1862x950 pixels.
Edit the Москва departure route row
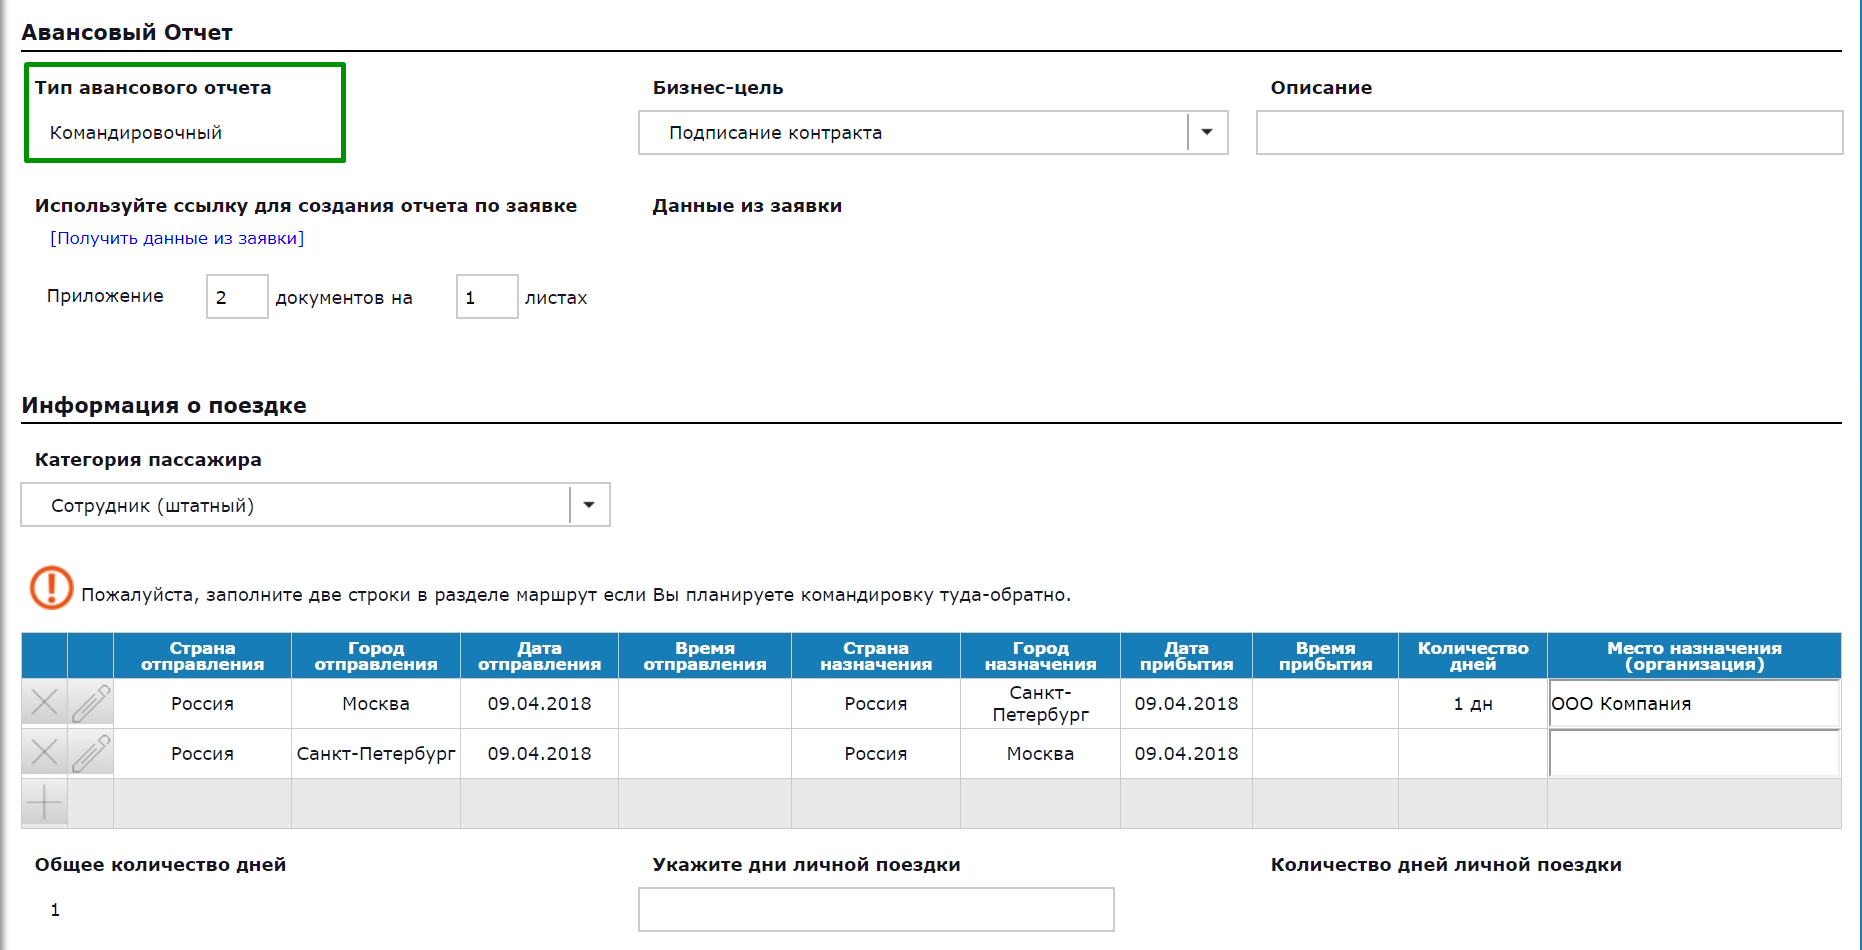(x=90, y=703)
